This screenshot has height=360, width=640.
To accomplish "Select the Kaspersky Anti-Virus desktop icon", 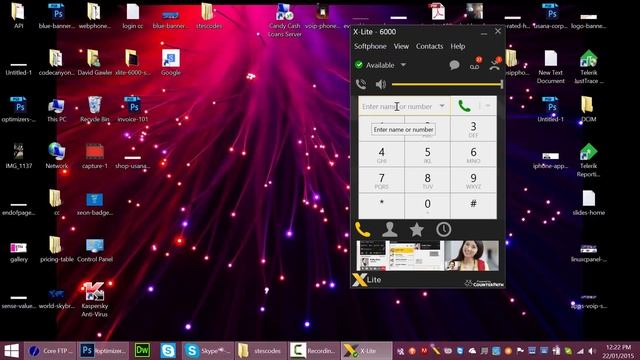I will coord(95,300).
